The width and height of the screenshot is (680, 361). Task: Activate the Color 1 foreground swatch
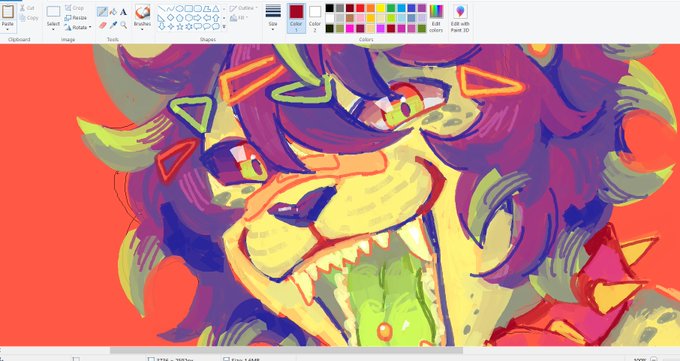(x=296, y=18)
